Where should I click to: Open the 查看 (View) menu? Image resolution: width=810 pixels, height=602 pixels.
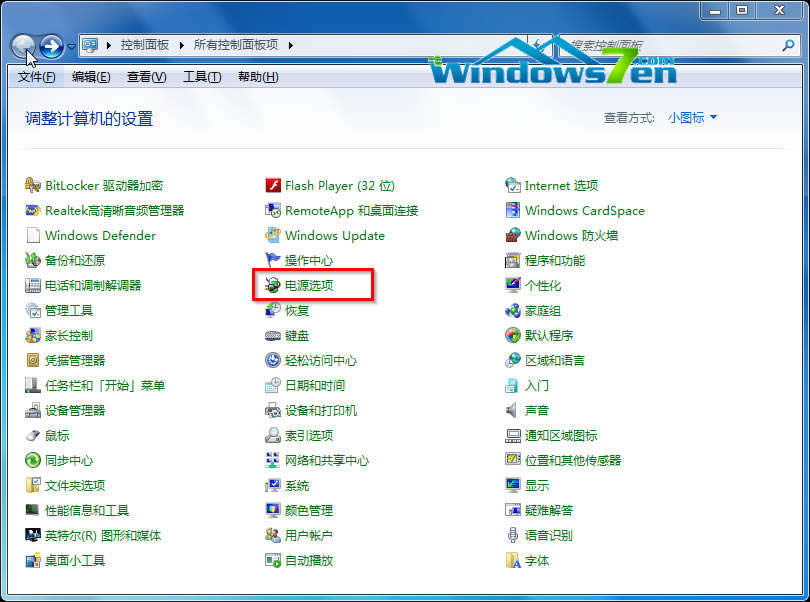point(145,76)
